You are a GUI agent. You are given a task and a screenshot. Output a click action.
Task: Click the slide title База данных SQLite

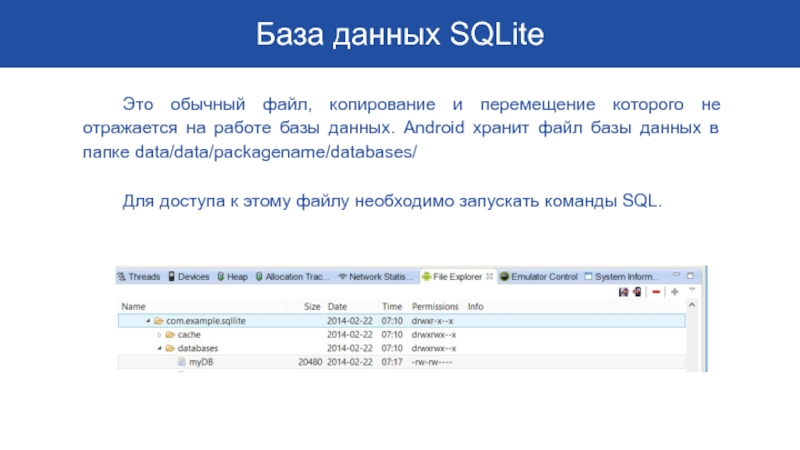tap(400, 34)
